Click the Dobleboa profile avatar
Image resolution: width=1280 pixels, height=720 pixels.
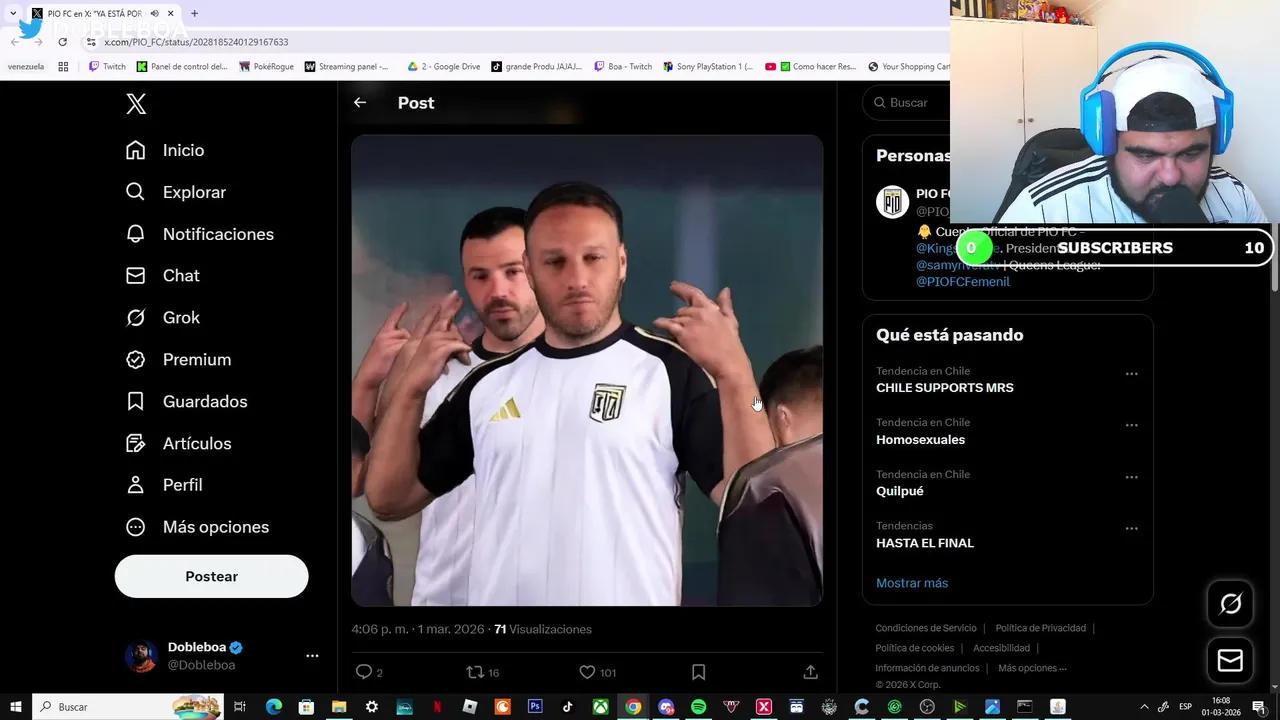point(141,656)
